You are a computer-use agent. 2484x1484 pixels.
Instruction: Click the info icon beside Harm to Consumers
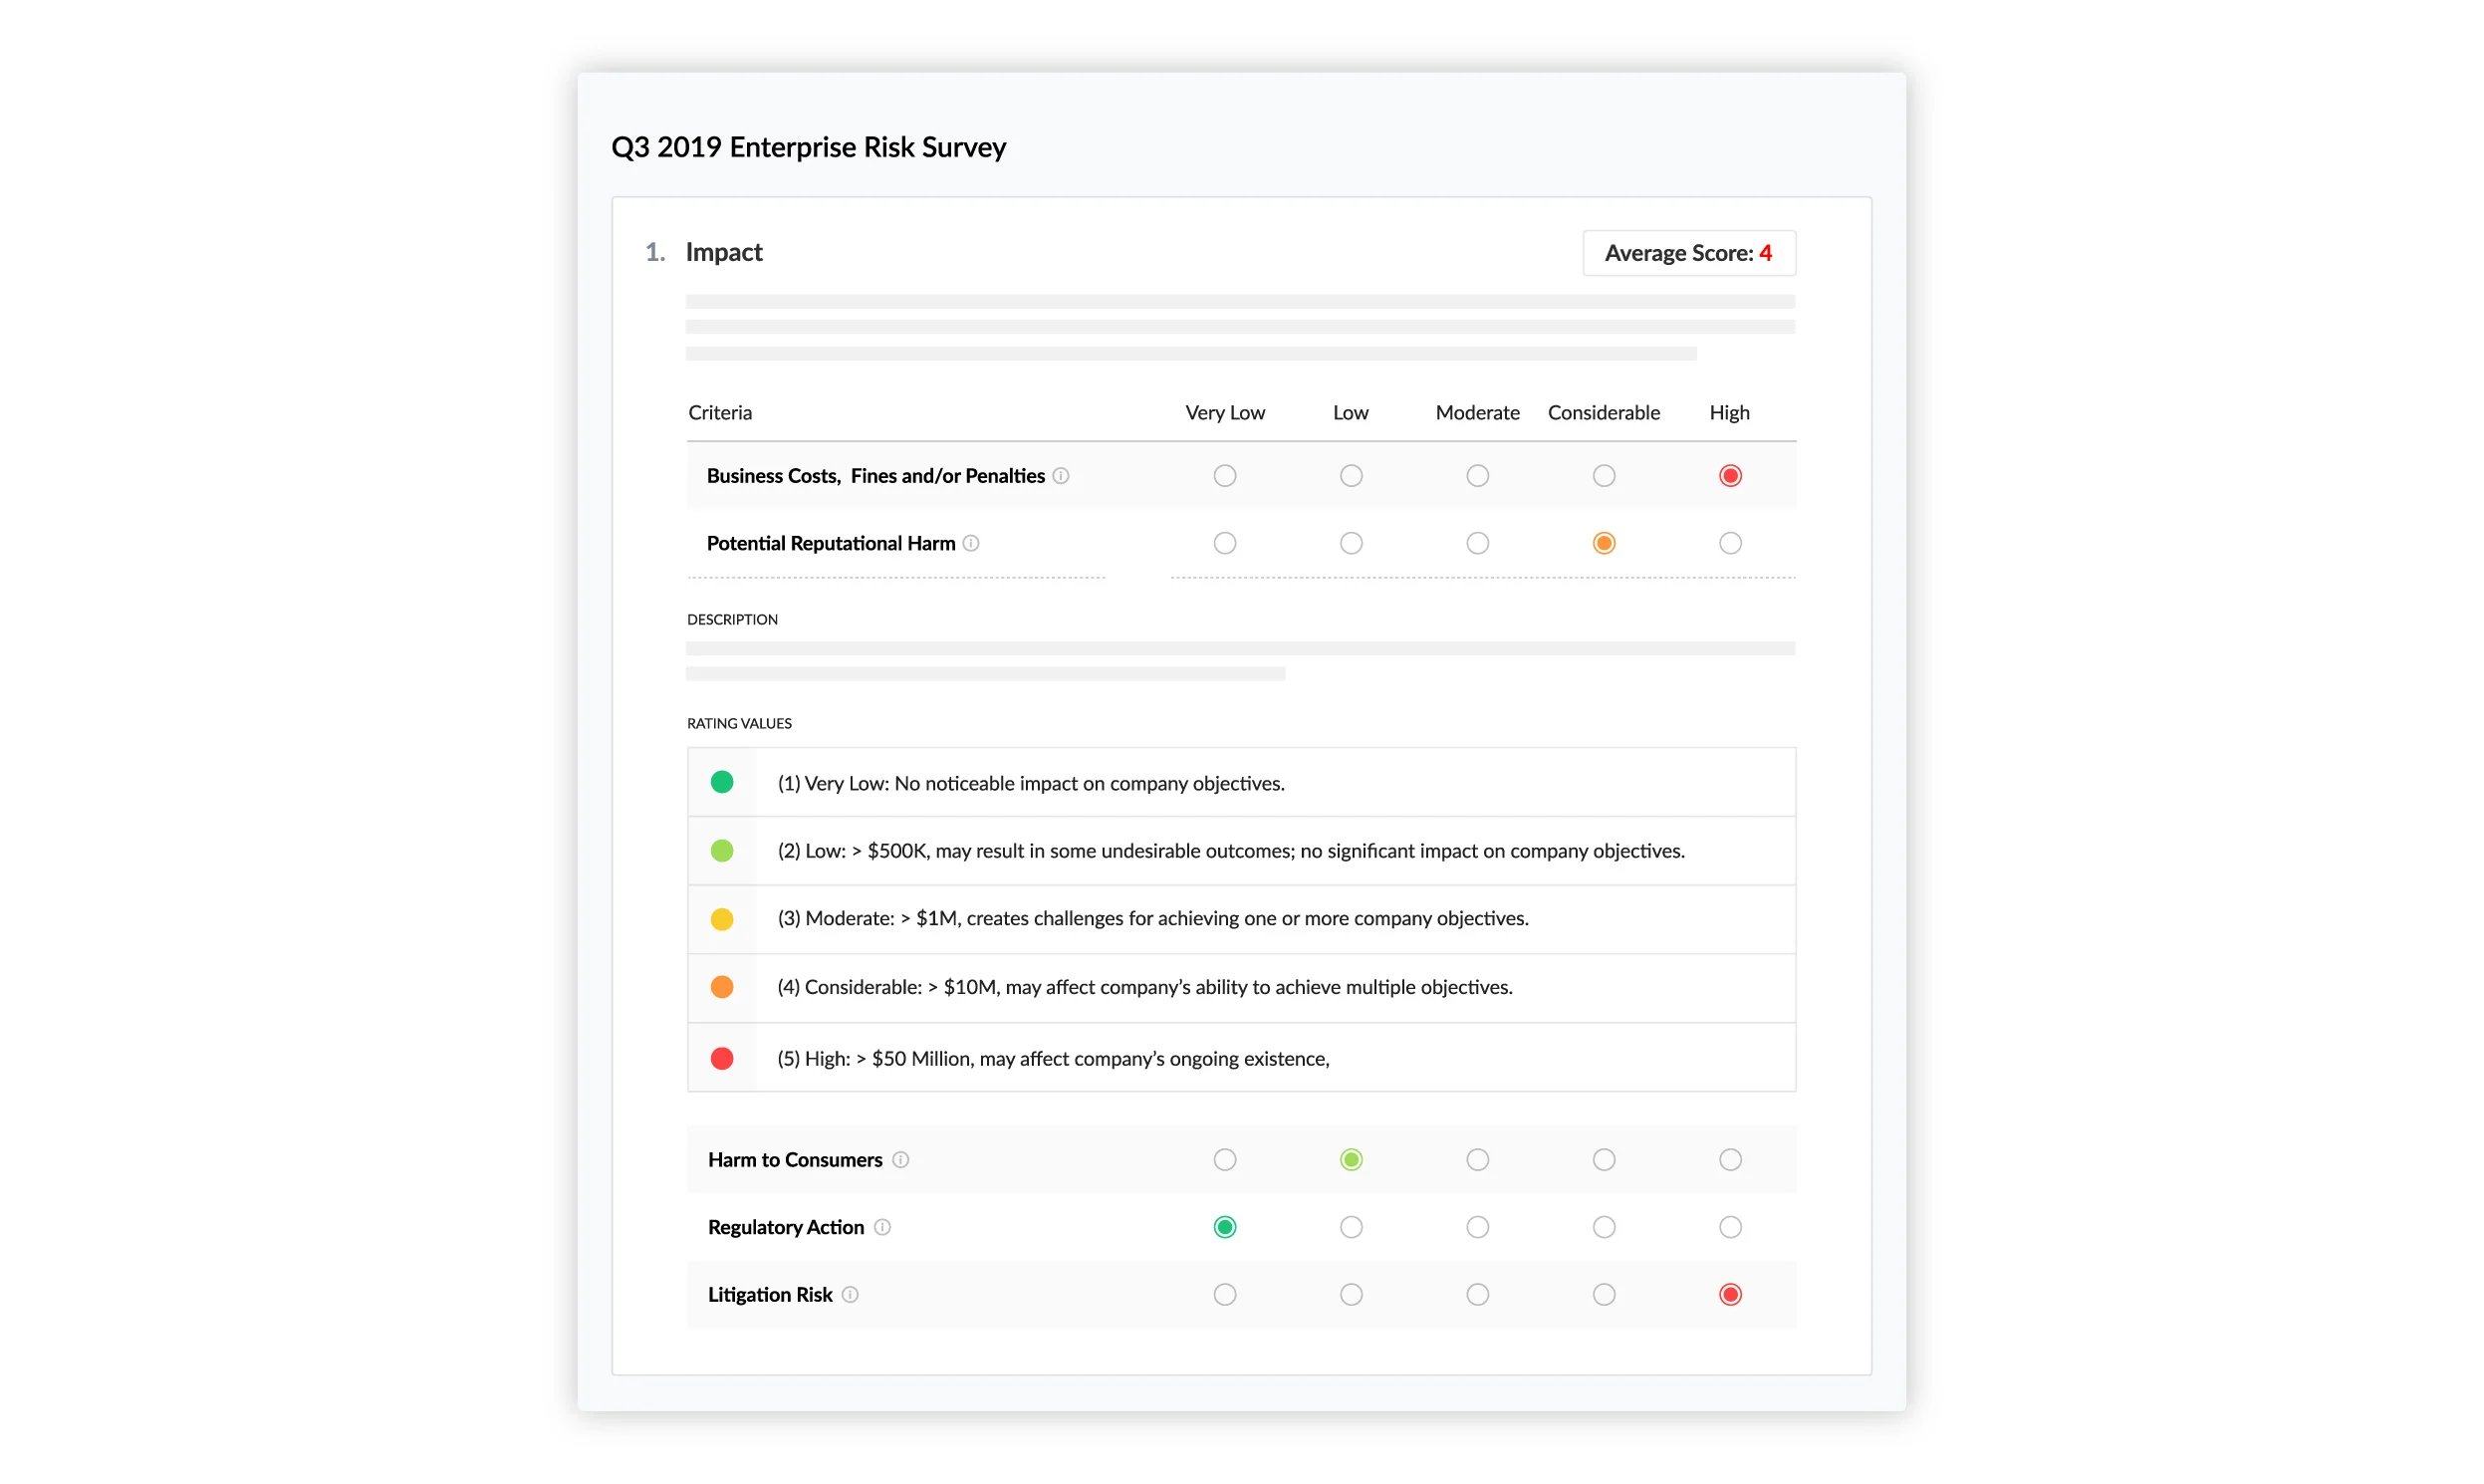coord(901,1160)
